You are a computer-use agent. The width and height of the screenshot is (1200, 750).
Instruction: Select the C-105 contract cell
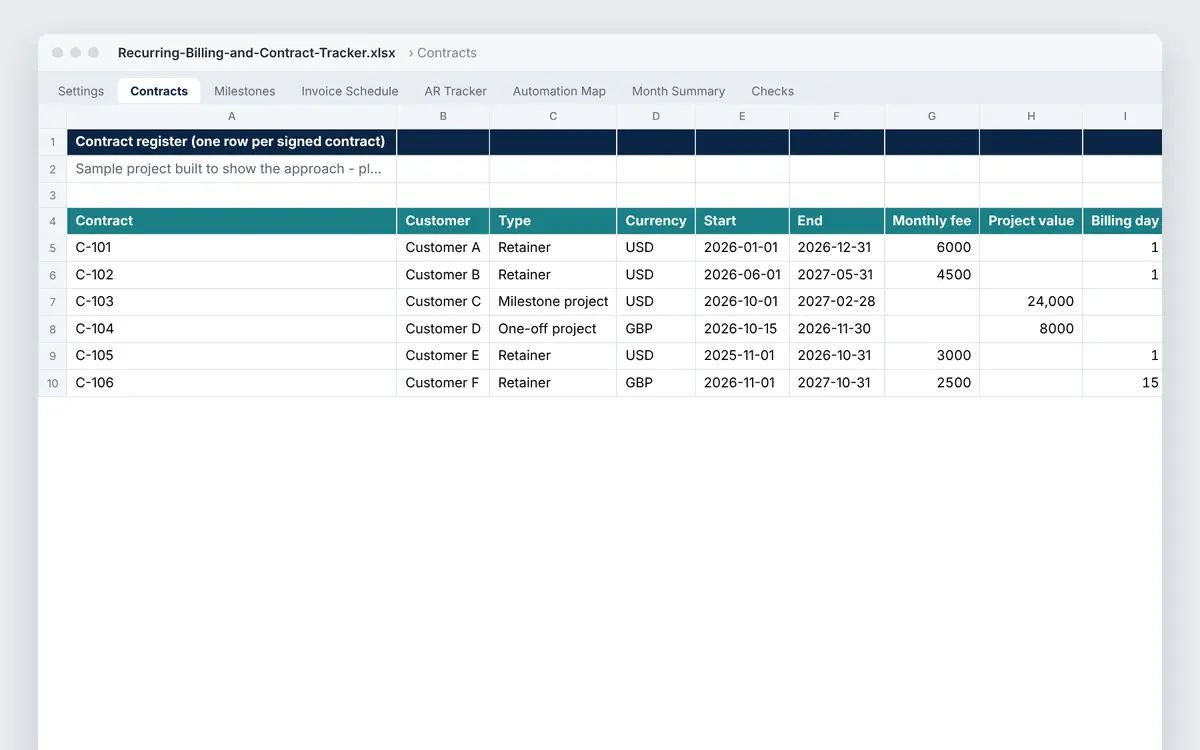(232, 356)
